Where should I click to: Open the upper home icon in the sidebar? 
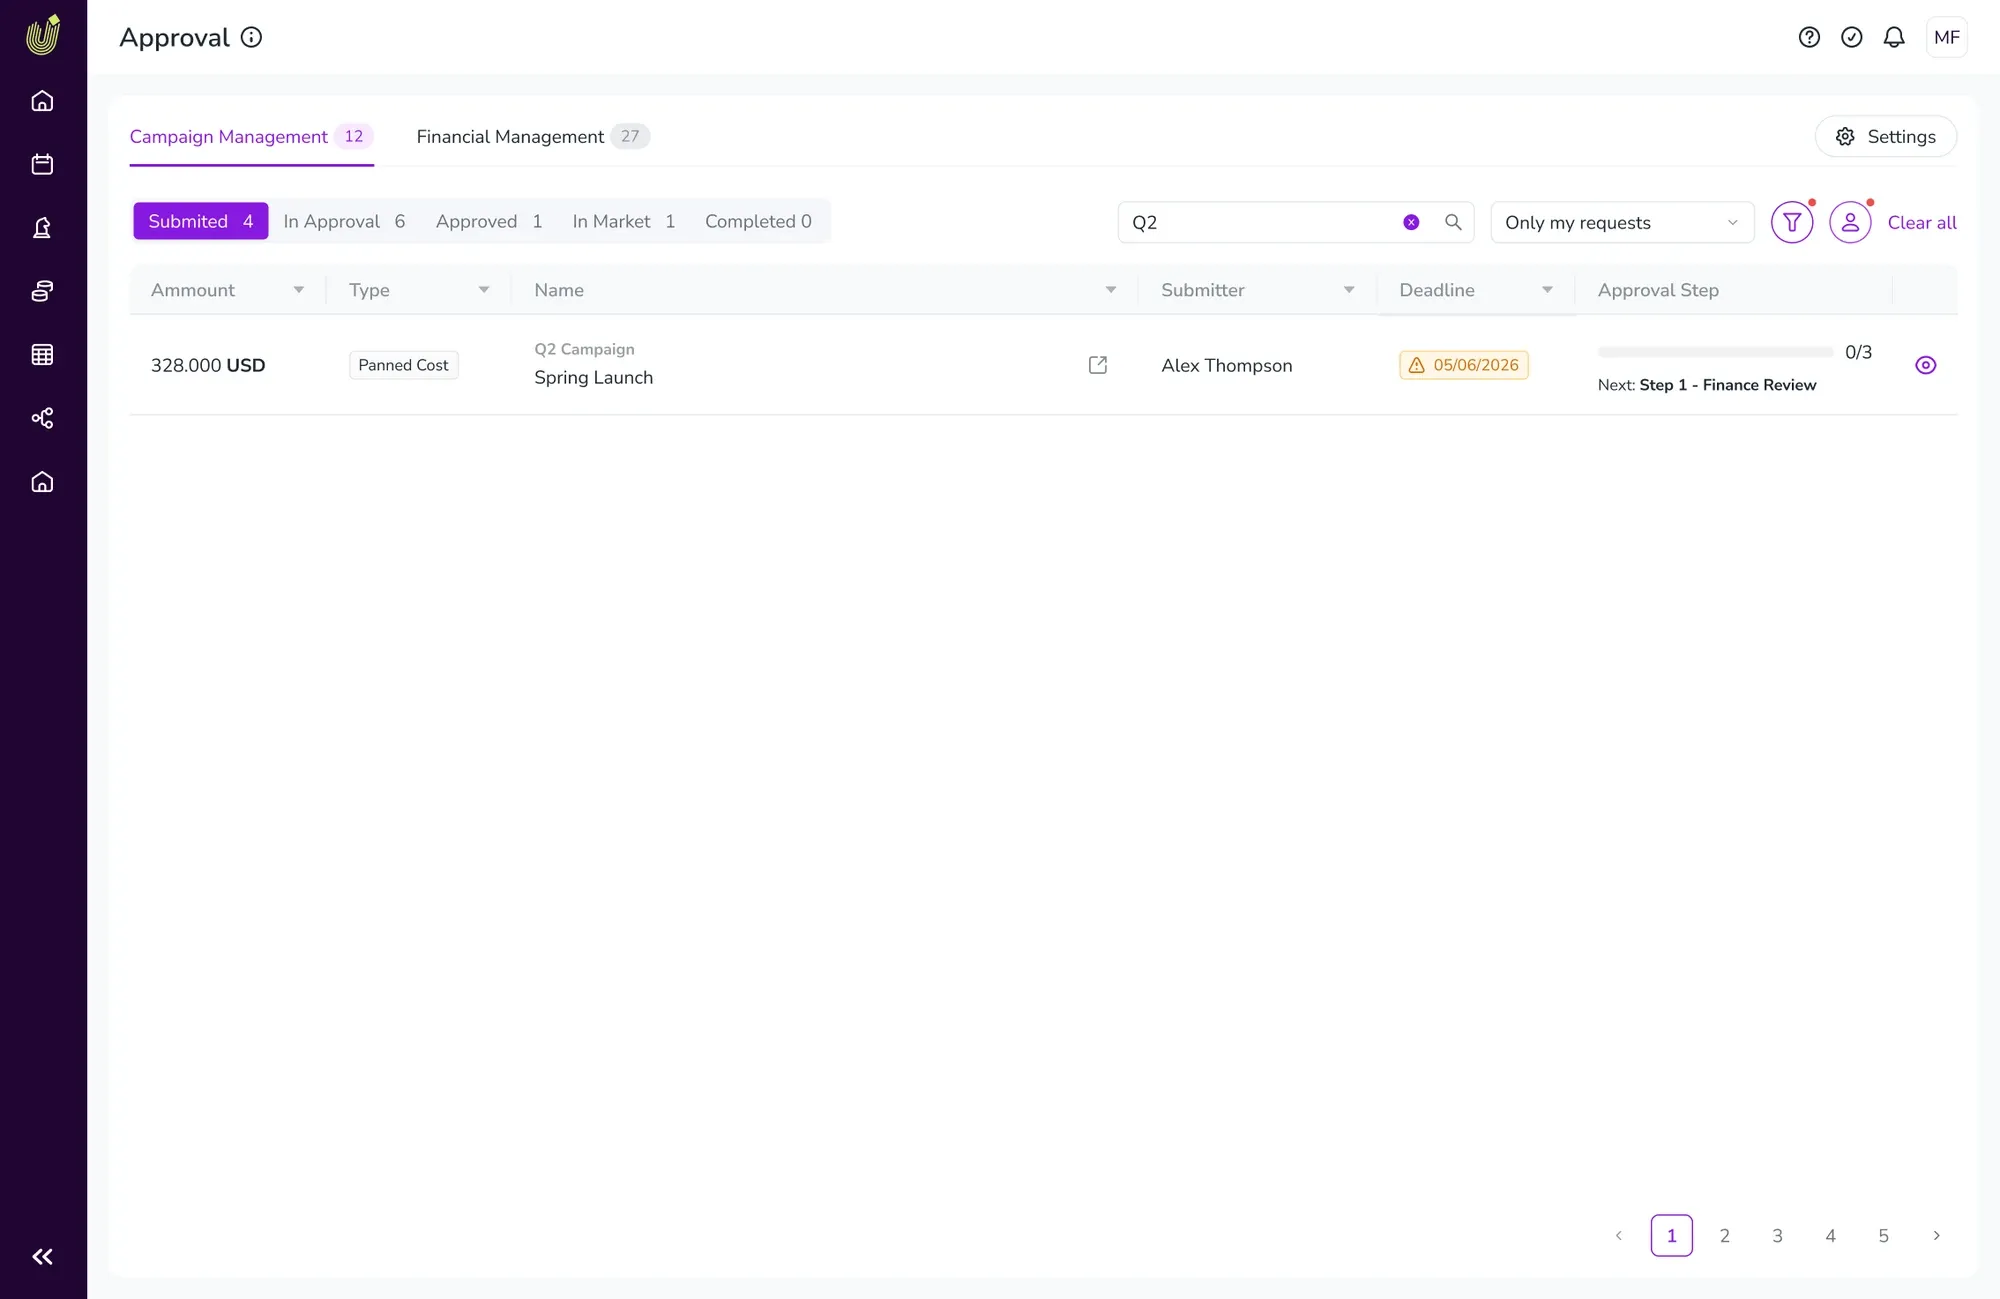click(42, 101)
